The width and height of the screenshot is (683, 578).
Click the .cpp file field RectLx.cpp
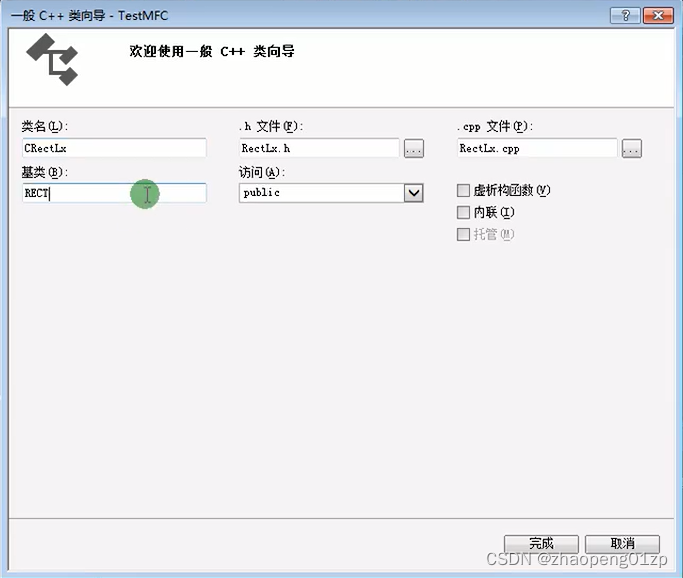click(537, 148)
